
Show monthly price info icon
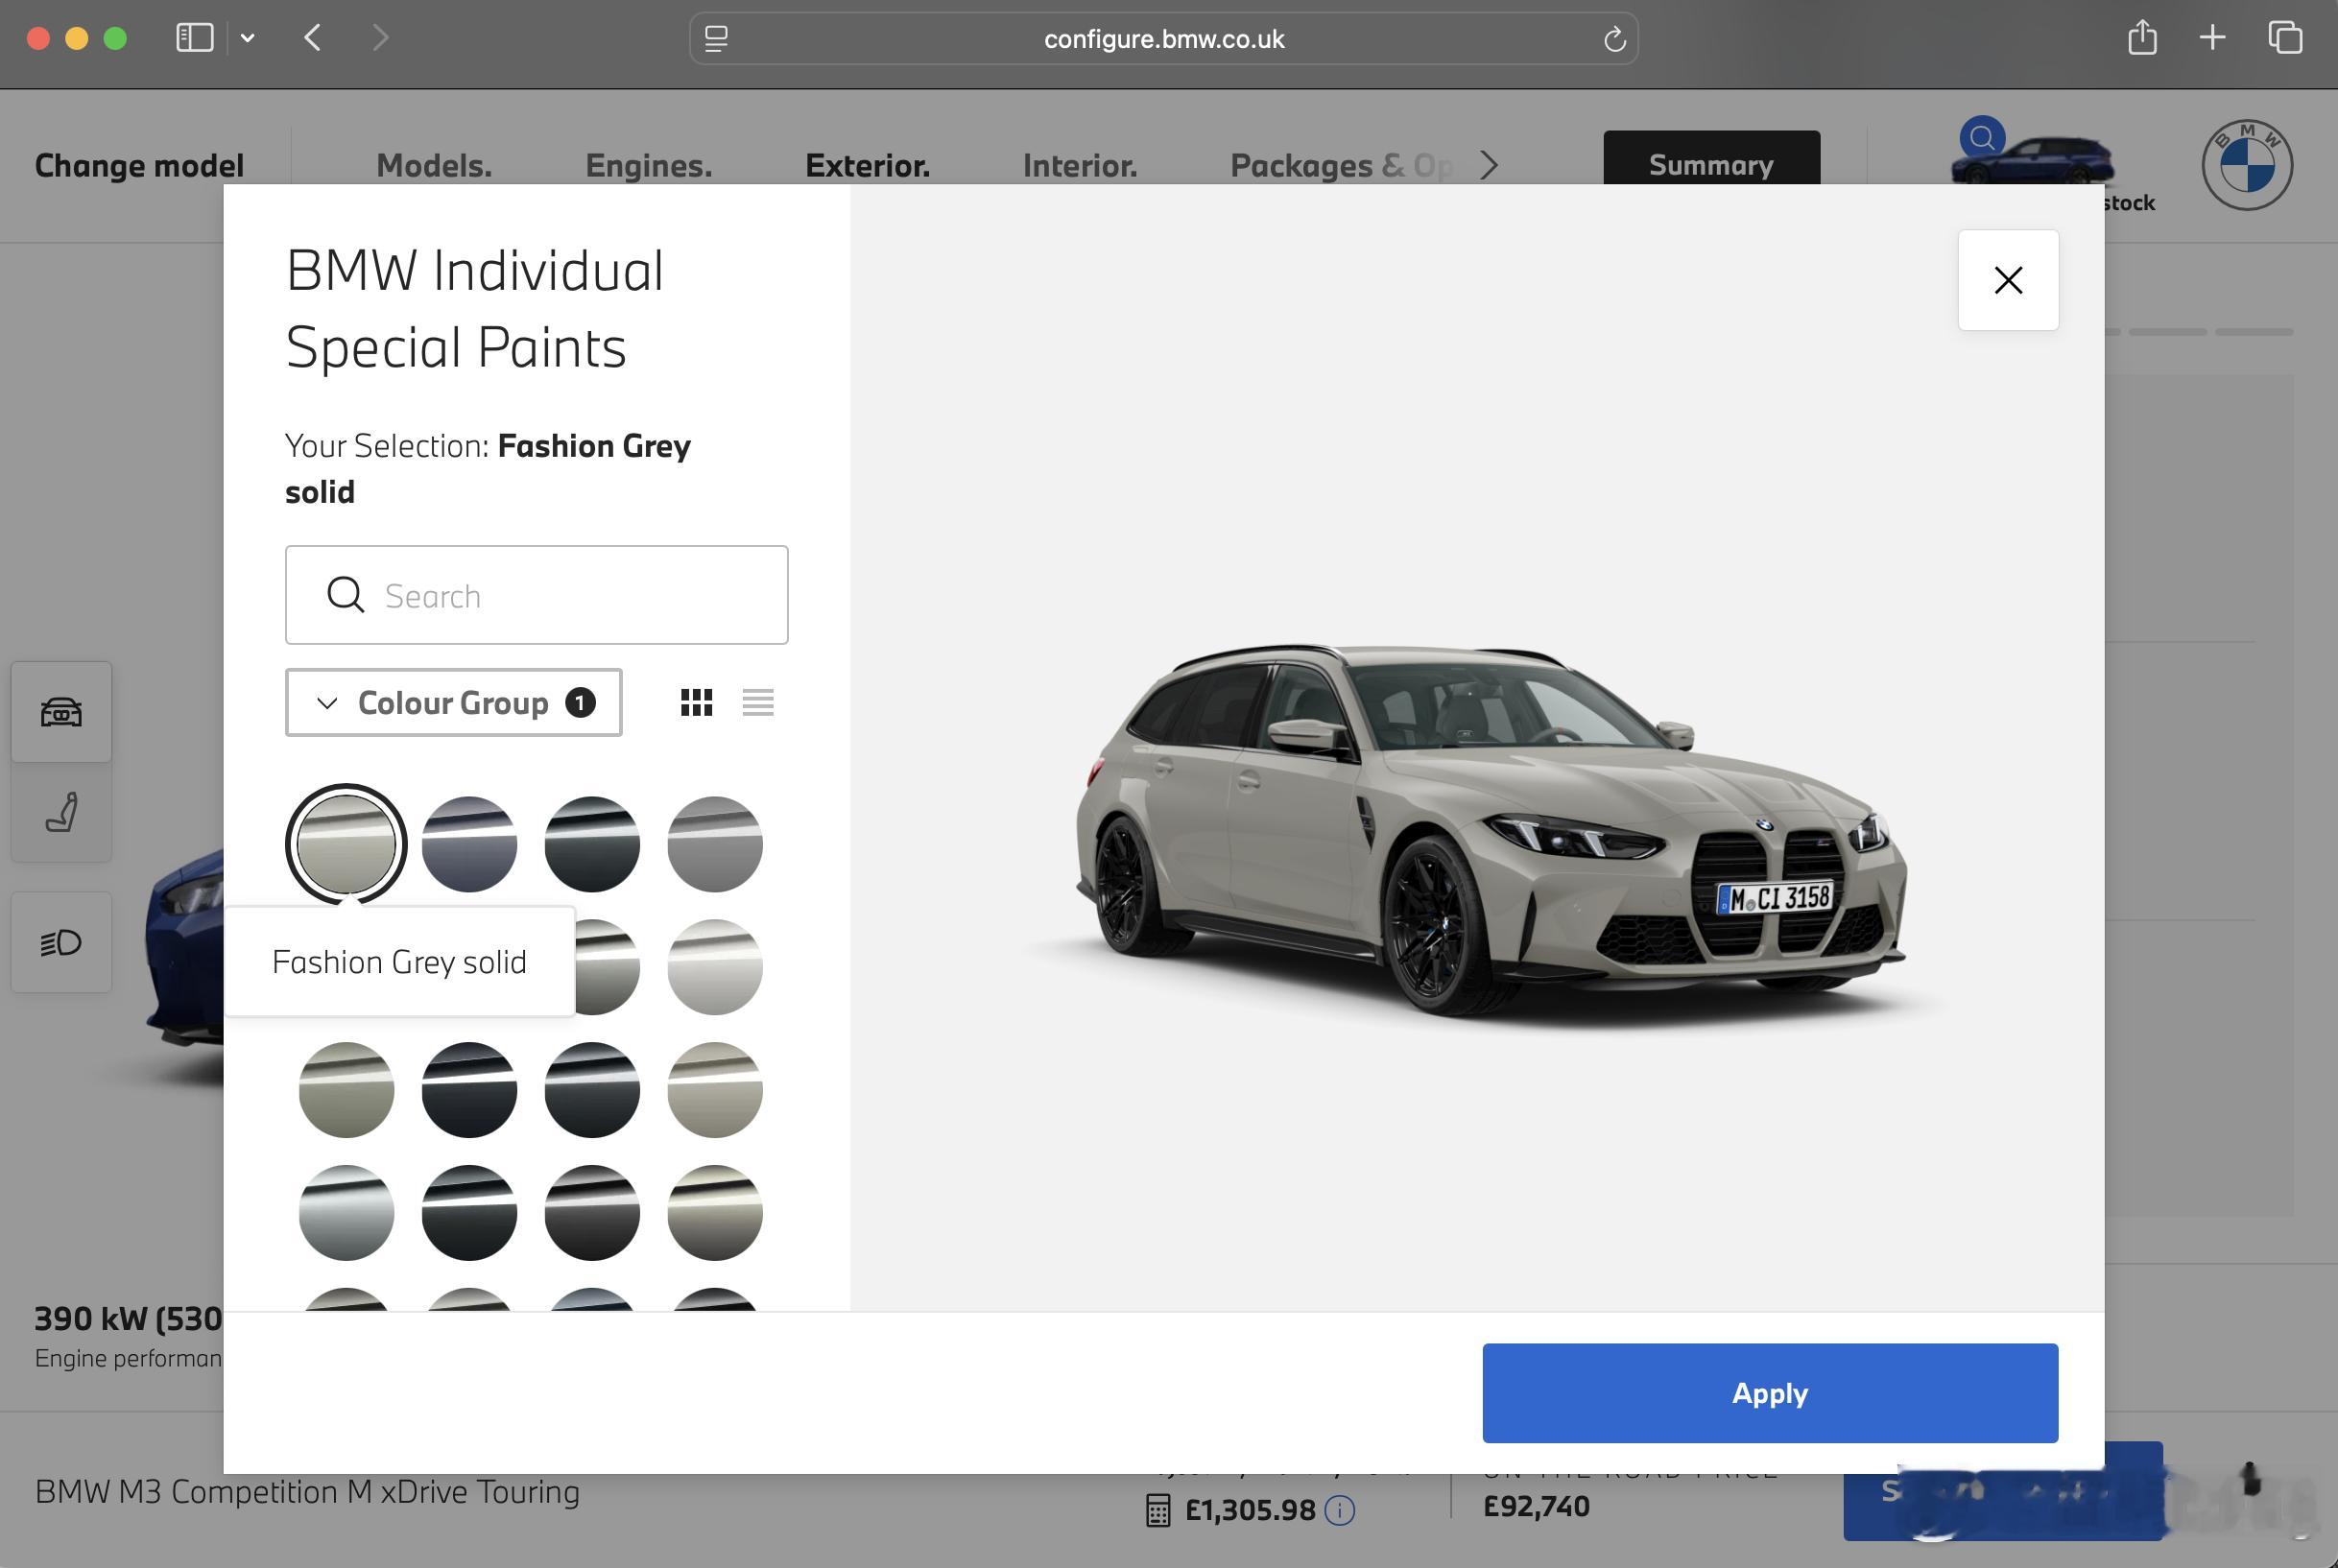click(x=1340, y=1510)
